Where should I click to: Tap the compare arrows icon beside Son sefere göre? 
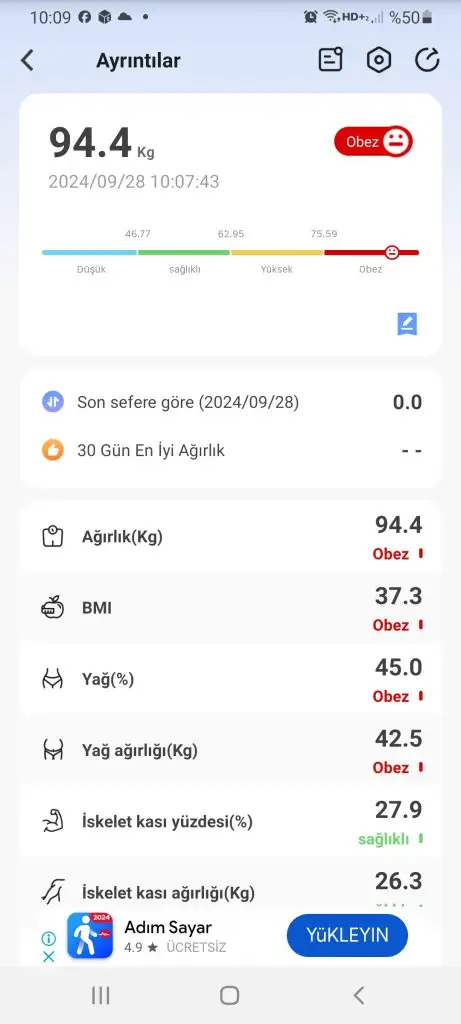coord(53,402)
